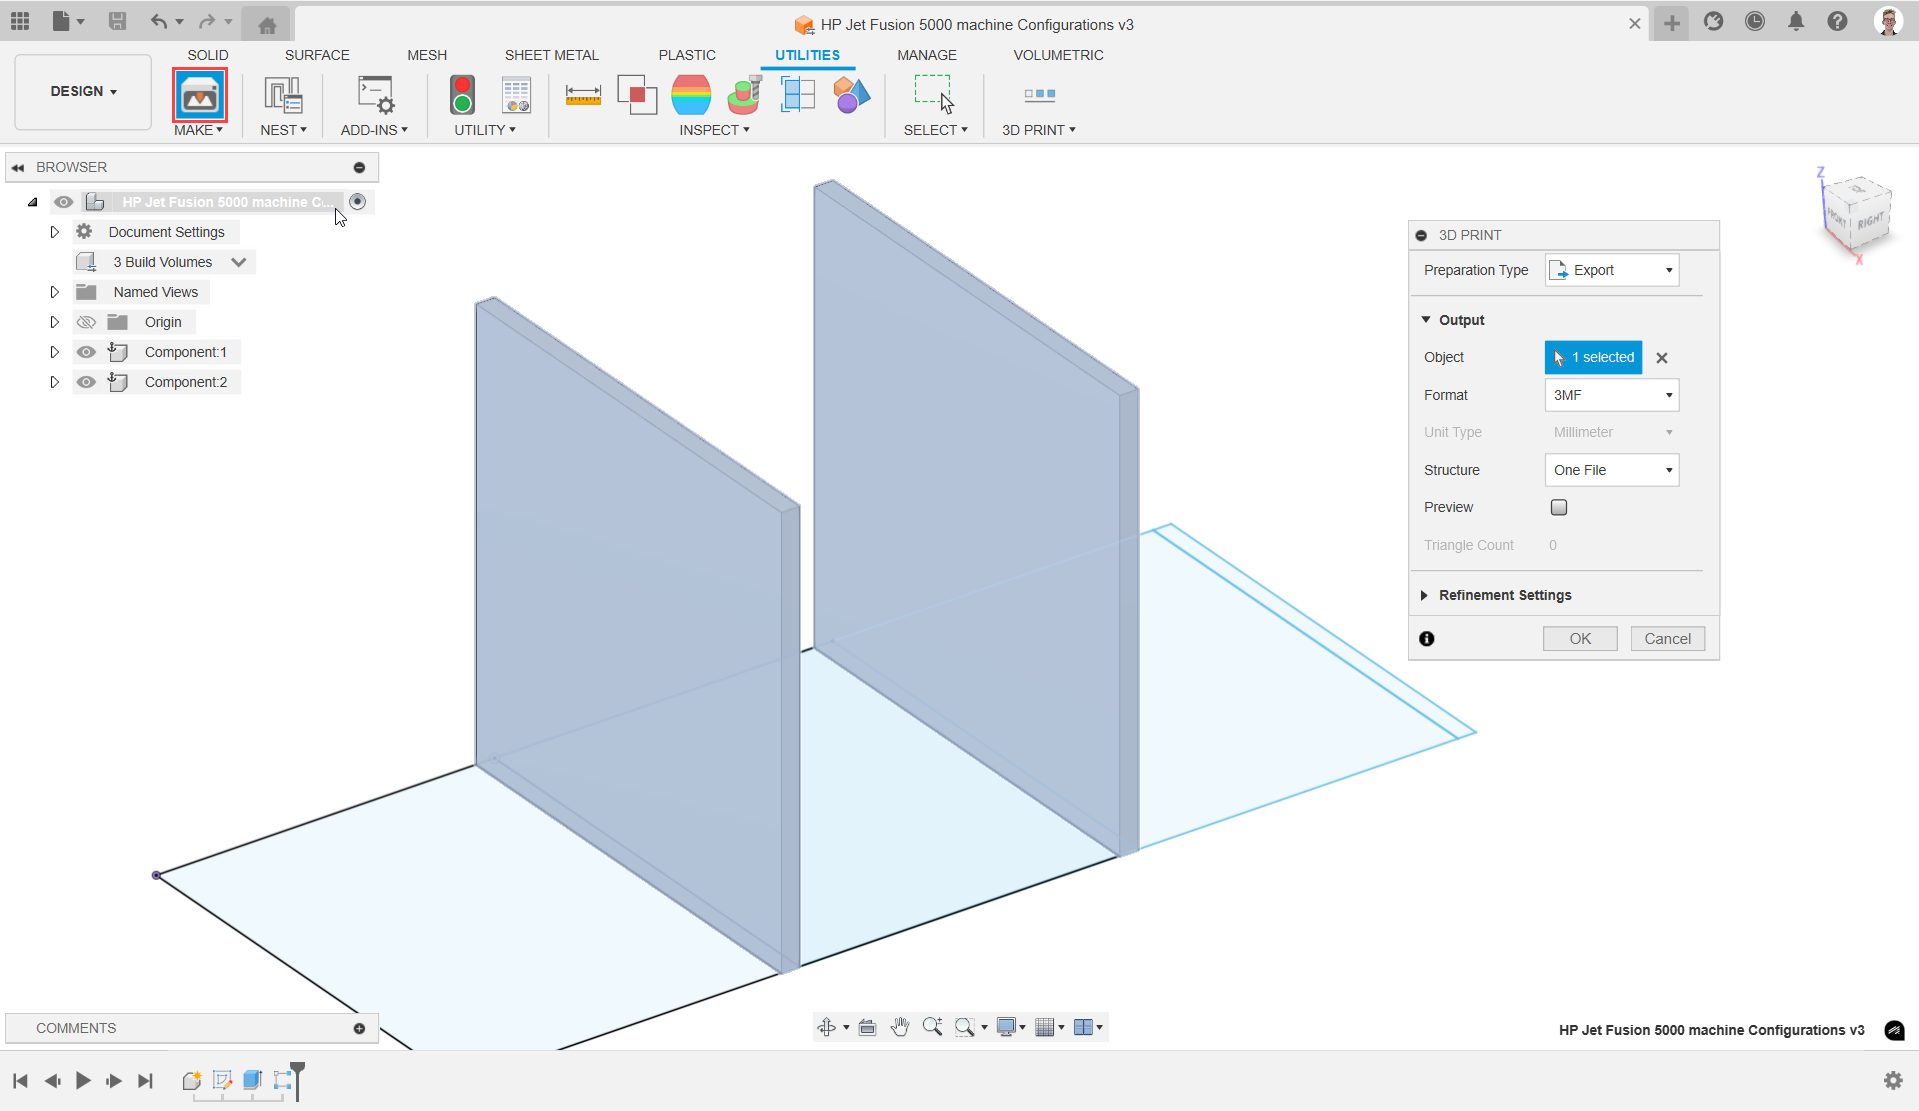Image resolution: width=1919 pixels, height=1111 pixels.
Task: Open the Pan tool in navigation bar
Action: tap(899, 1027)
